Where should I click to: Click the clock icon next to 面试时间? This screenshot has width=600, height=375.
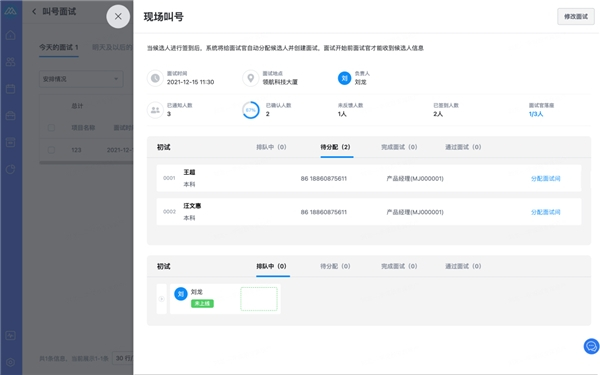click(155, 78)
